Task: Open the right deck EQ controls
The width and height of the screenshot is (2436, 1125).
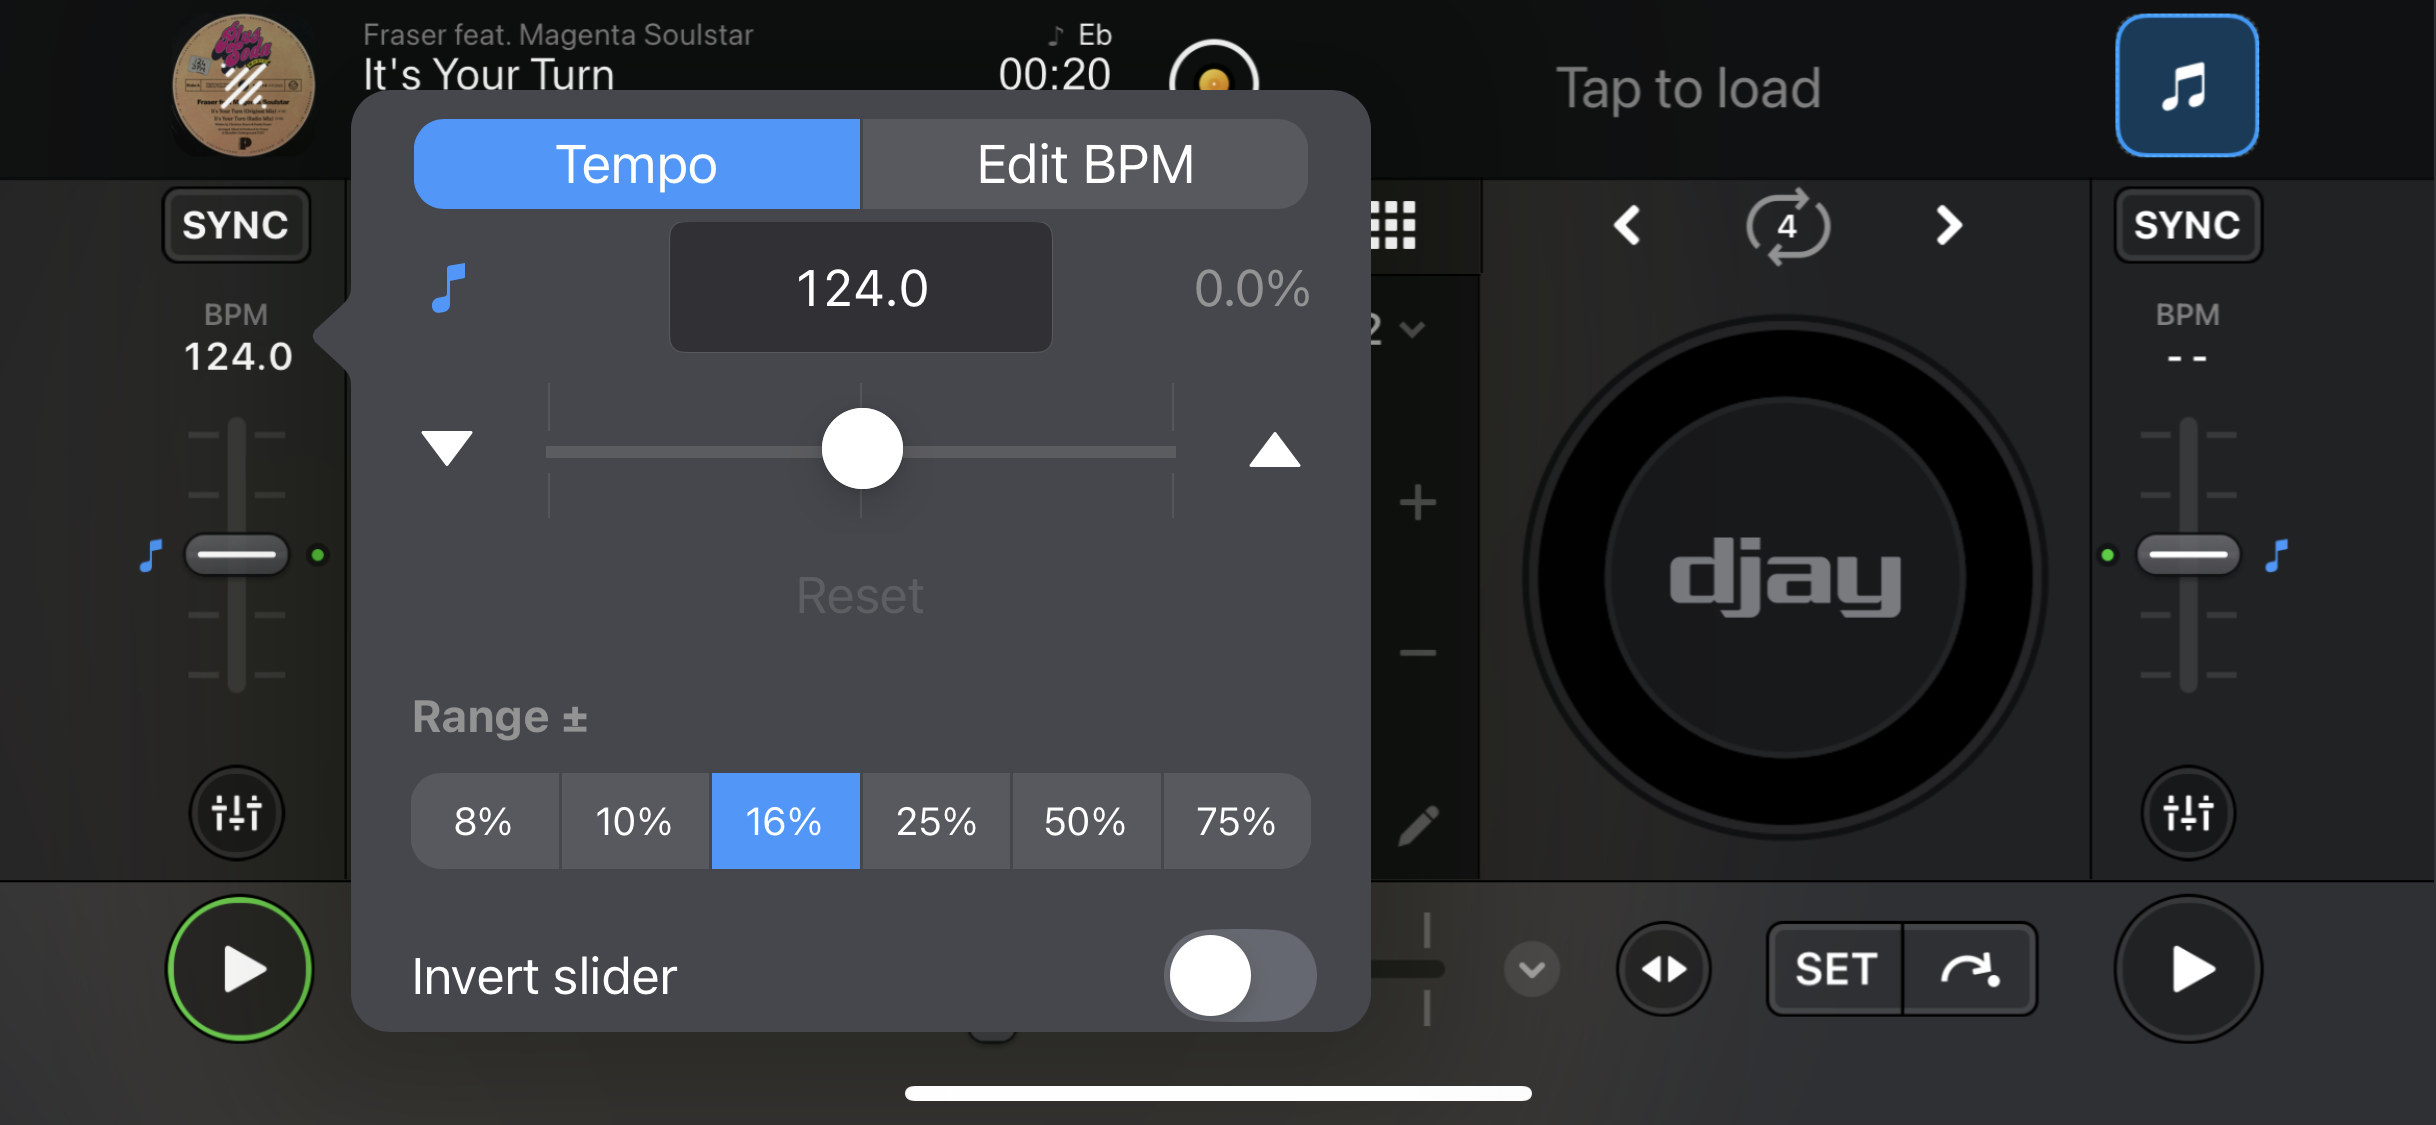Action: [x=2187, y=813]
